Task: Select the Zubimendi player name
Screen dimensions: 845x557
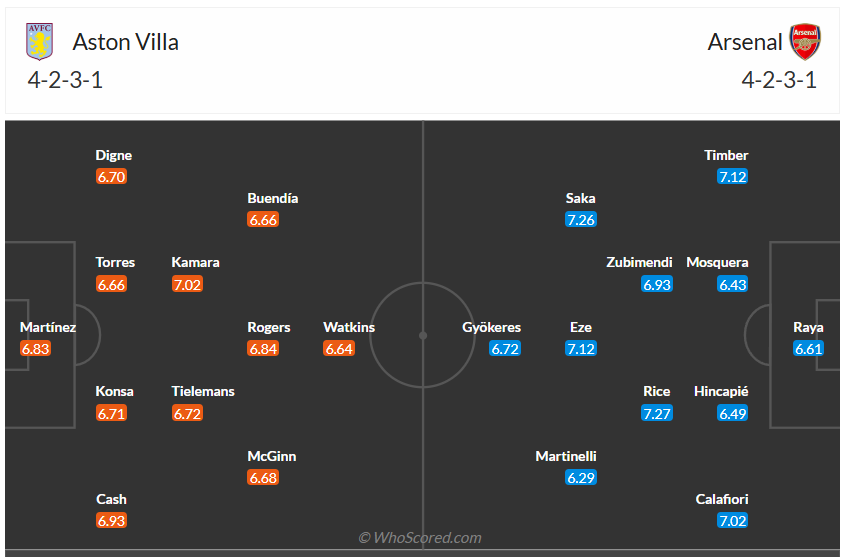Action: point(639,262)
